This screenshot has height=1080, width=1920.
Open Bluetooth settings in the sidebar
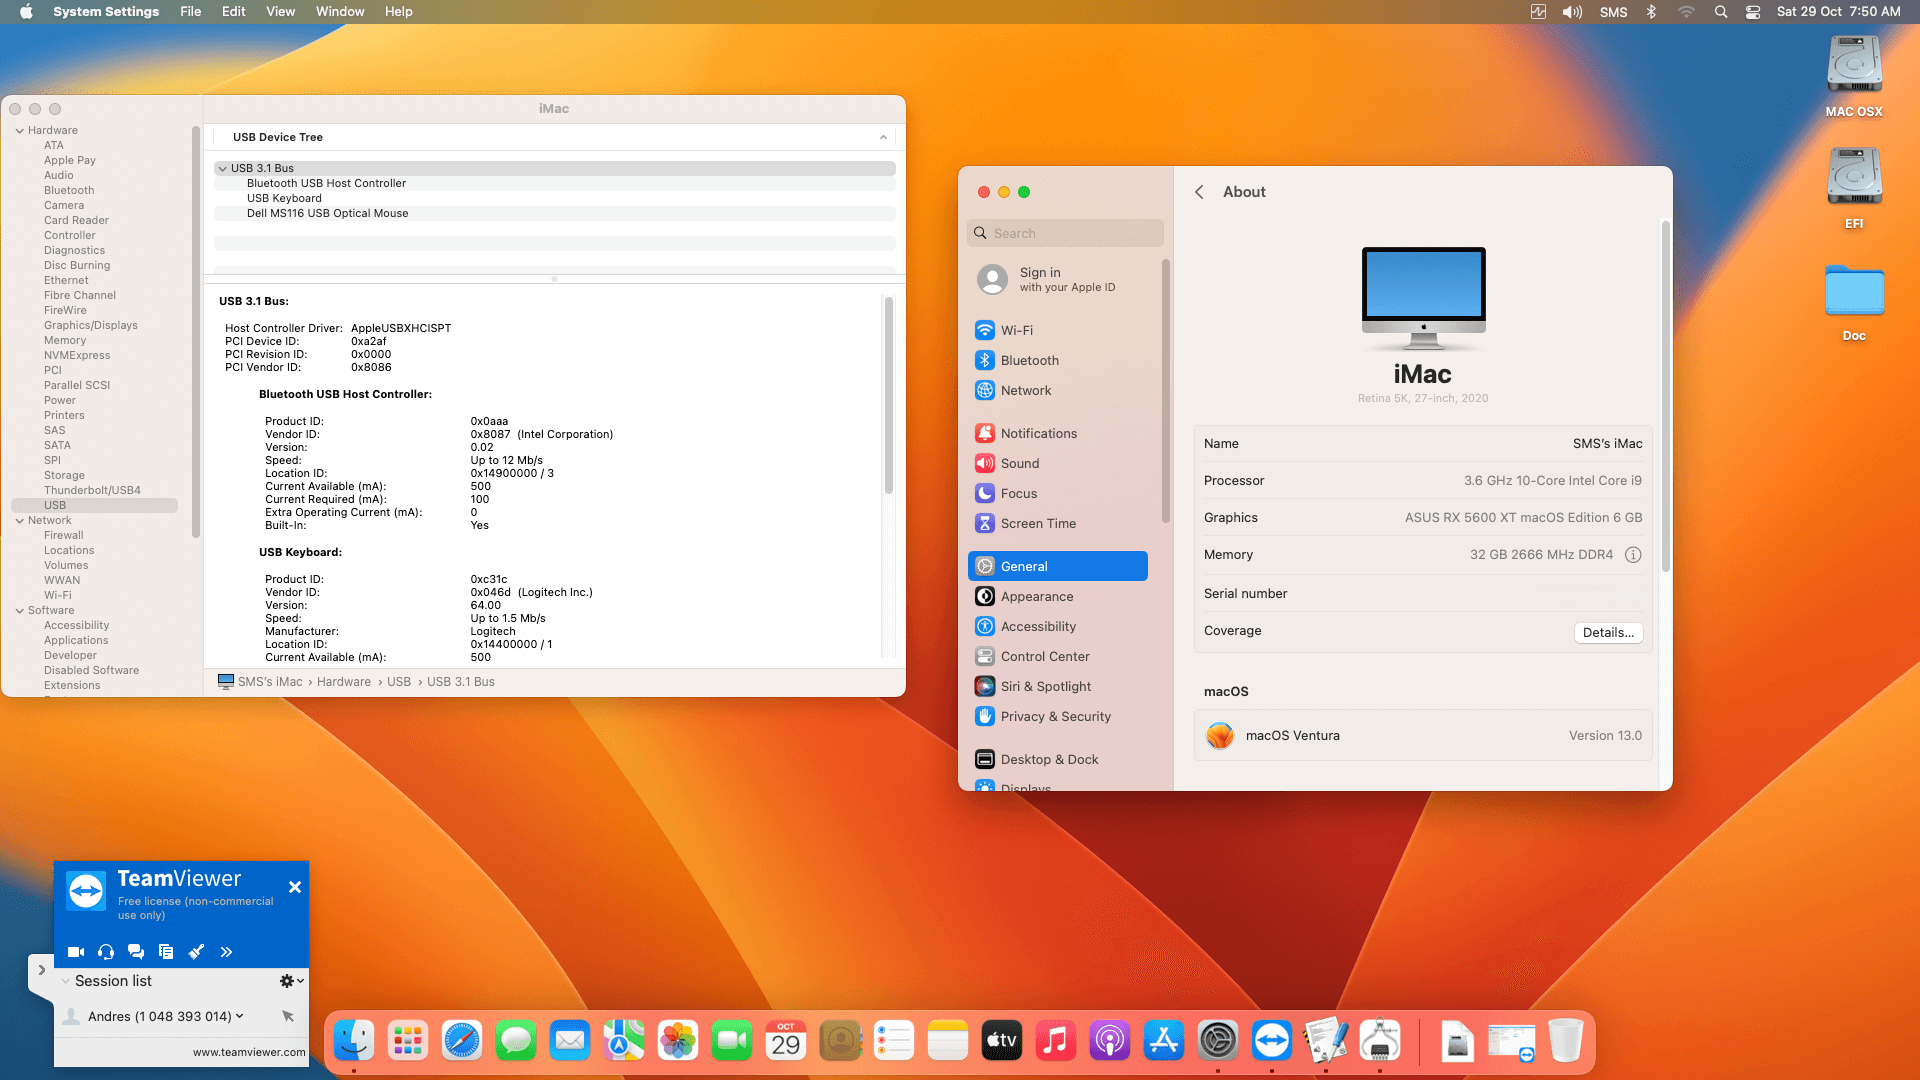[x=1029, y=361]
